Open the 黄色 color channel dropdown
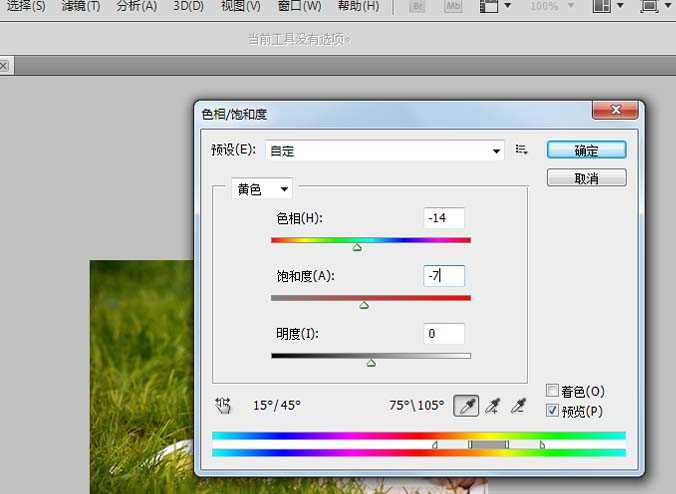Image resolution: width=676 pixels, height=494 pixels. 262,188
